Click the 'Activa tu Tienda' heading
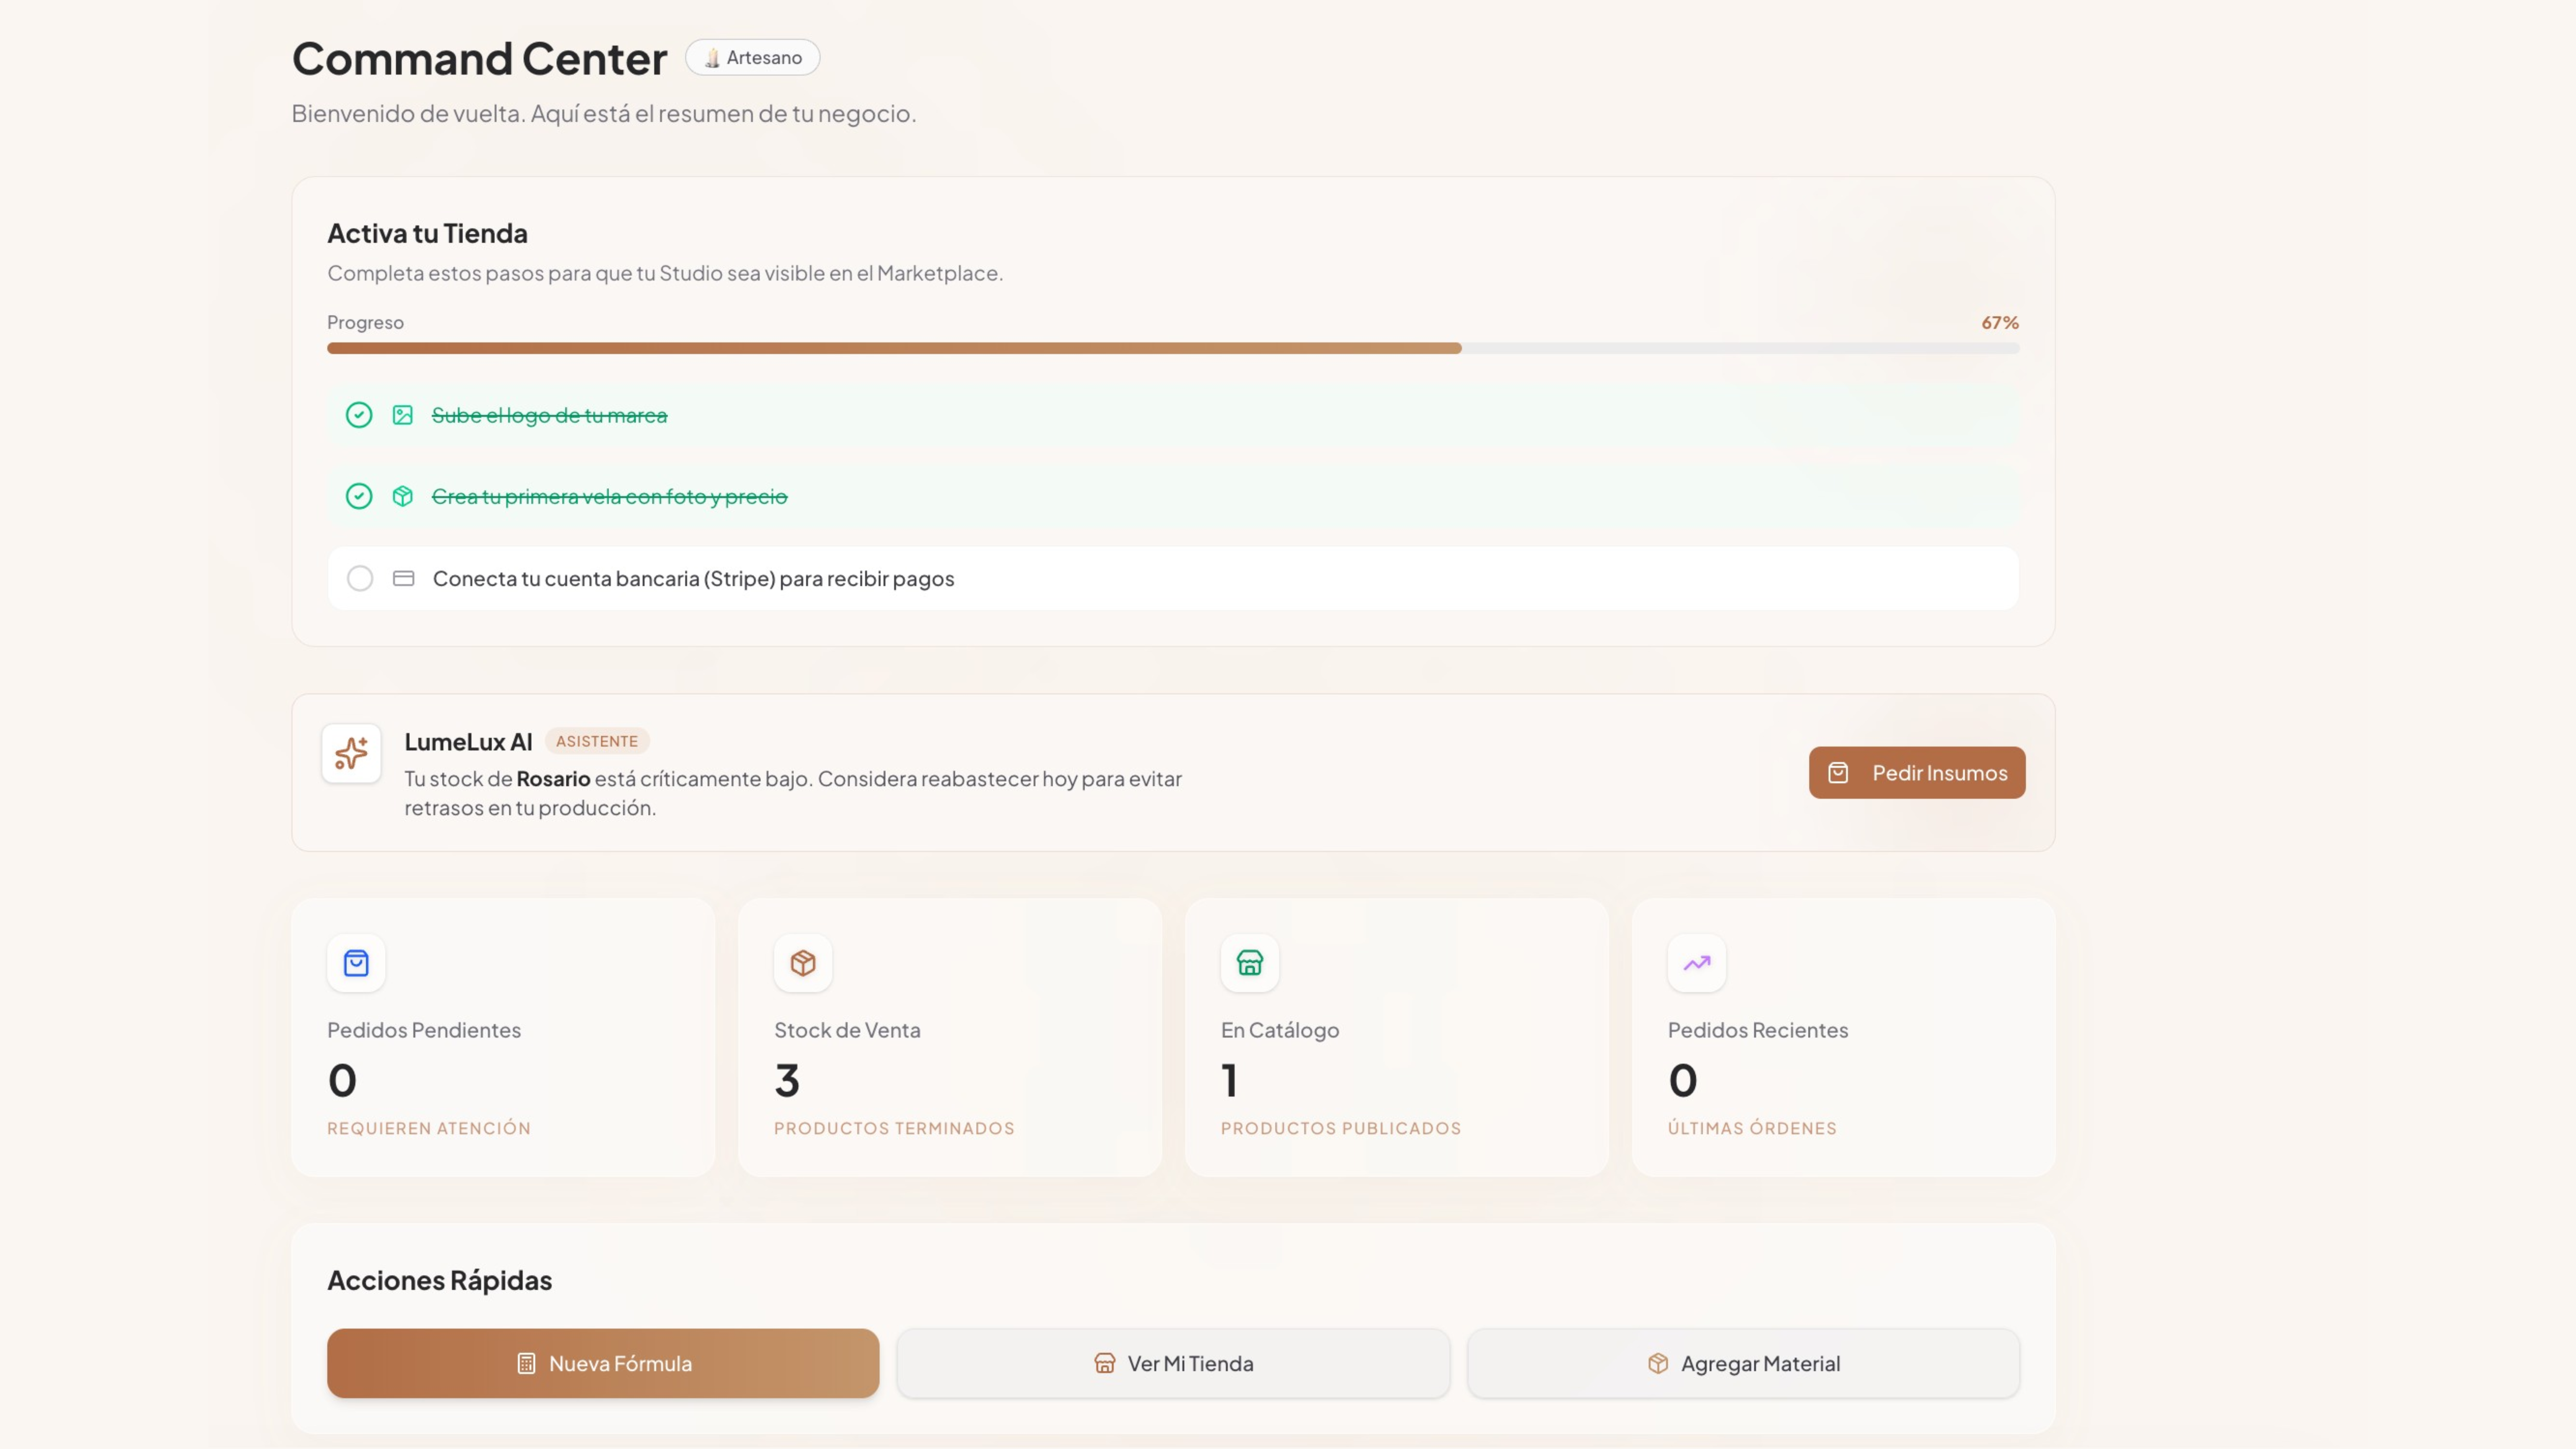The image size is (2576, 1449). 427,233
